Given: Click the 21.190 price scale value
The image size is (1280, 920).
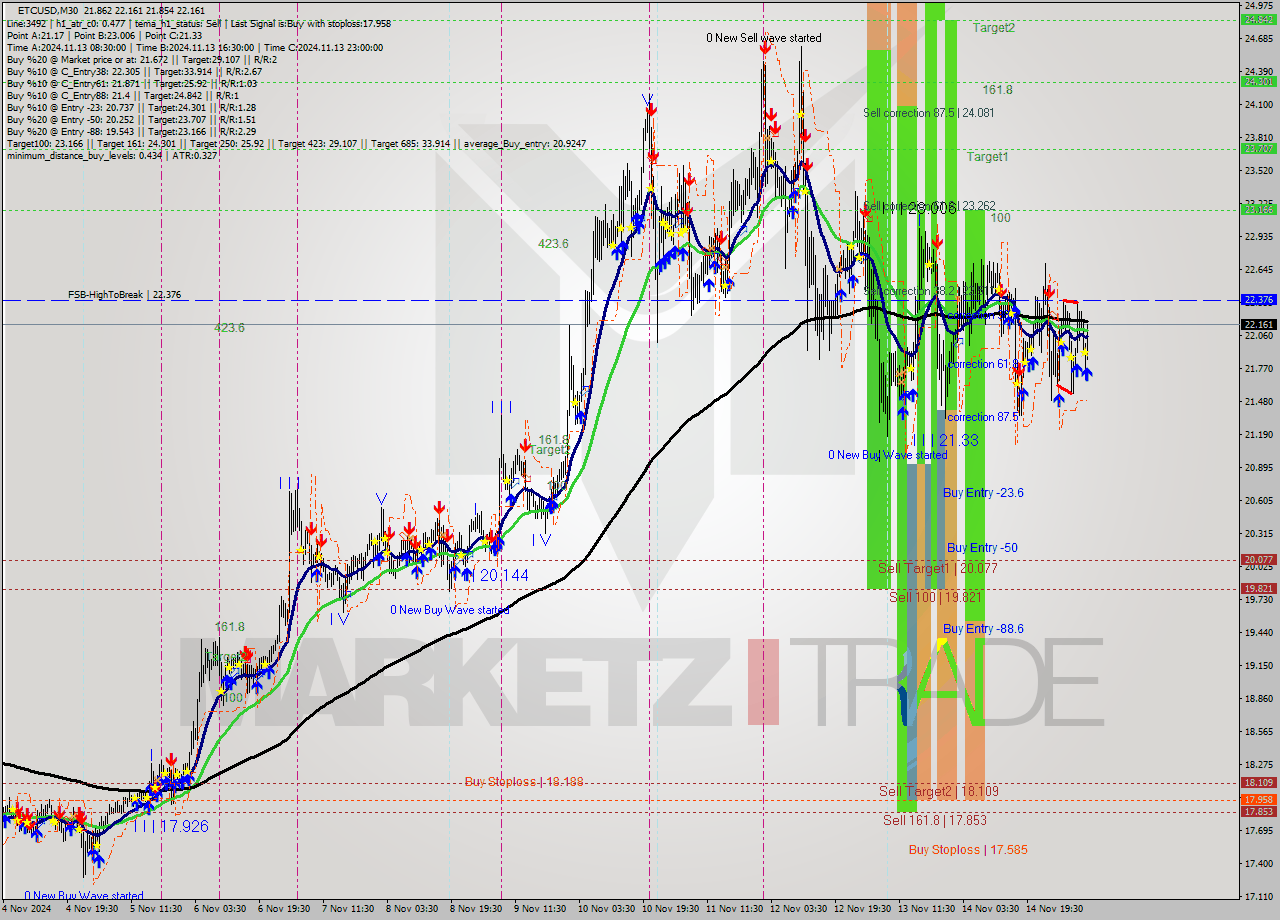Looking at the screenshot, I should tap(1258, 435).
